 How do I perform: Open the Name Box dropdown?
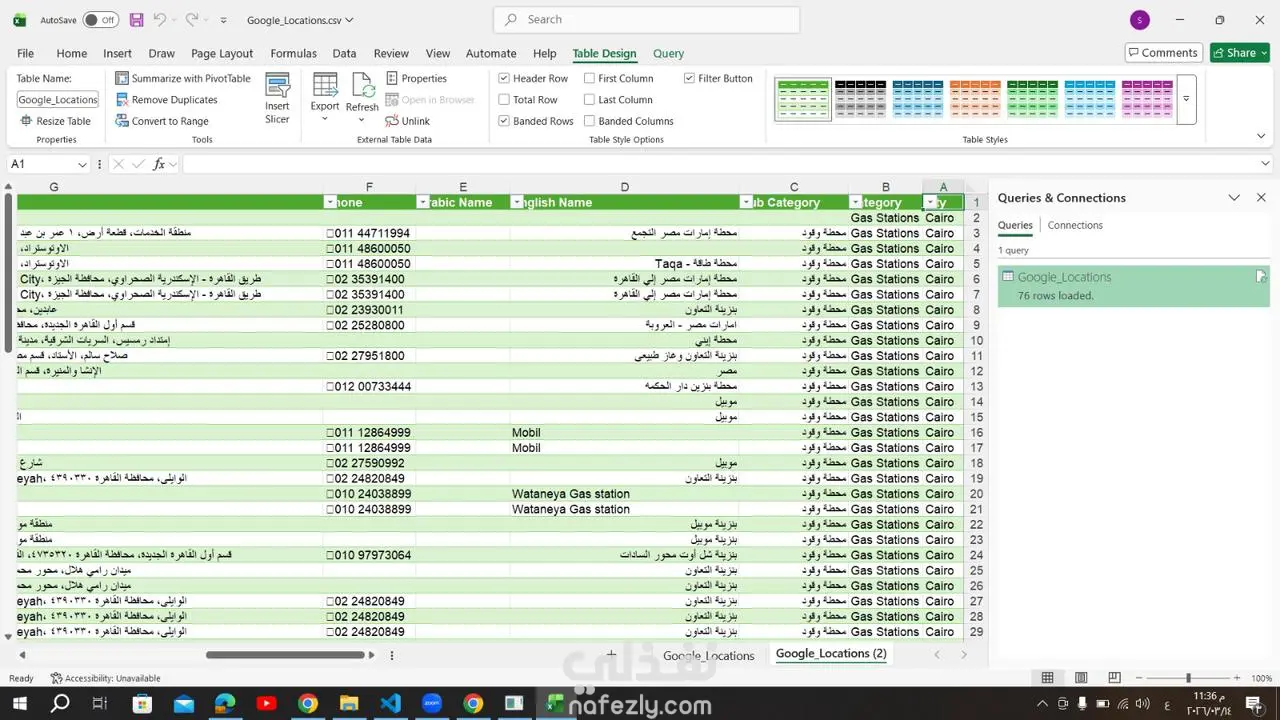tap(82, 164)
